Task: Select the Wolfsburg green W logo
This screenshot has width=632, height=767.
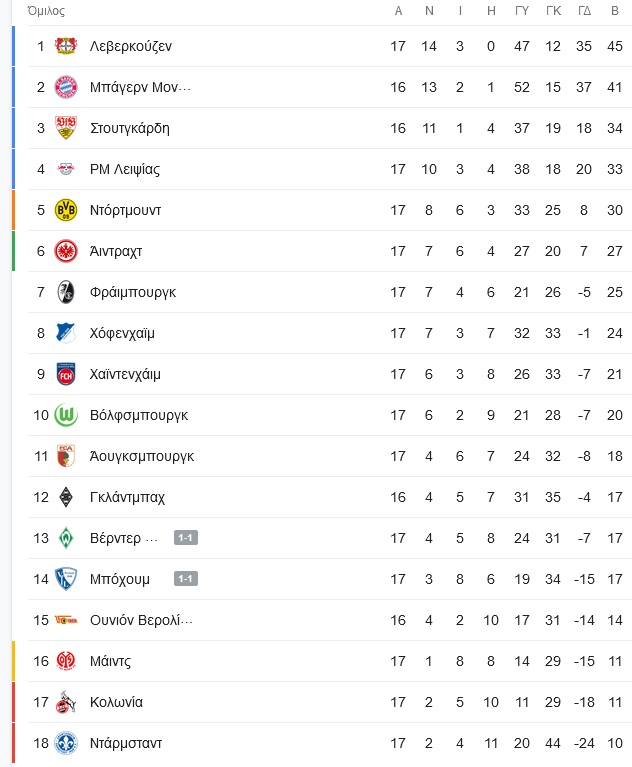Action: [x=66, y=415]
